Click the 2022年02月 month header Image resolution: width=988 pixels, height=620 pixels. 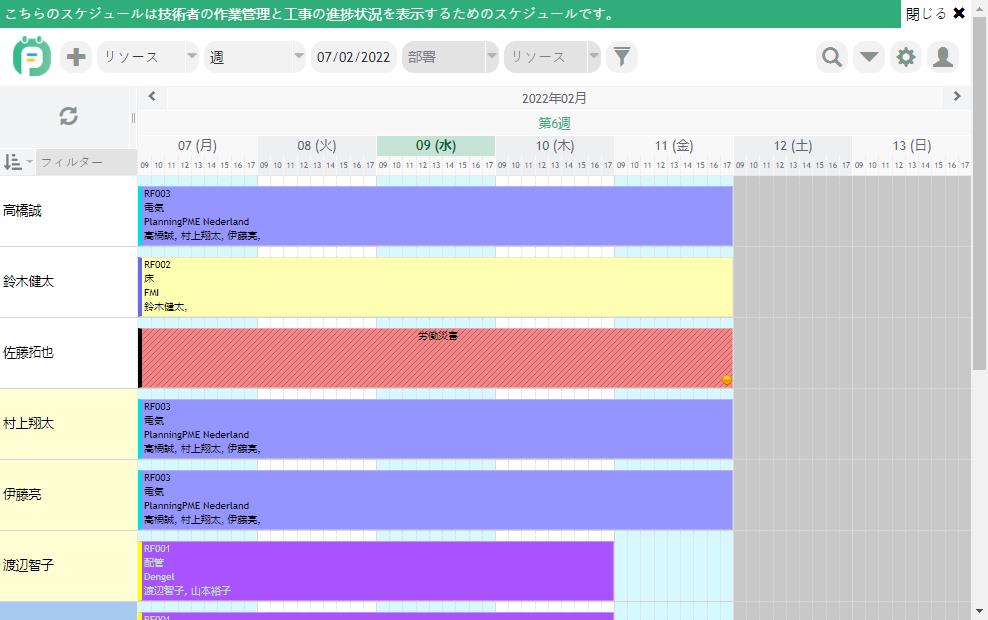[x=554, y=98]
